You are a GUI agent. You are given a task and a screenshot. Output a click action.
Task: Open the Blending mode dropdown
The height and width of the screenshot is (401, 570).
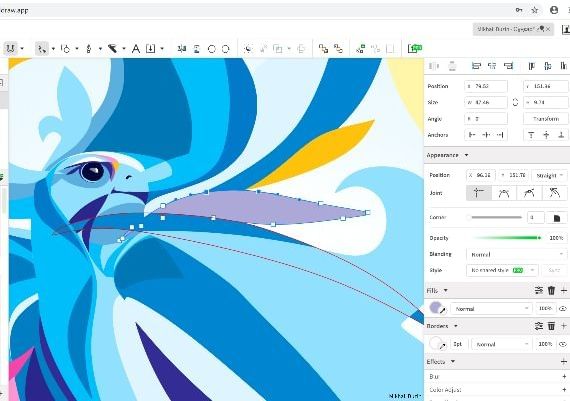[x=516, y=254]
